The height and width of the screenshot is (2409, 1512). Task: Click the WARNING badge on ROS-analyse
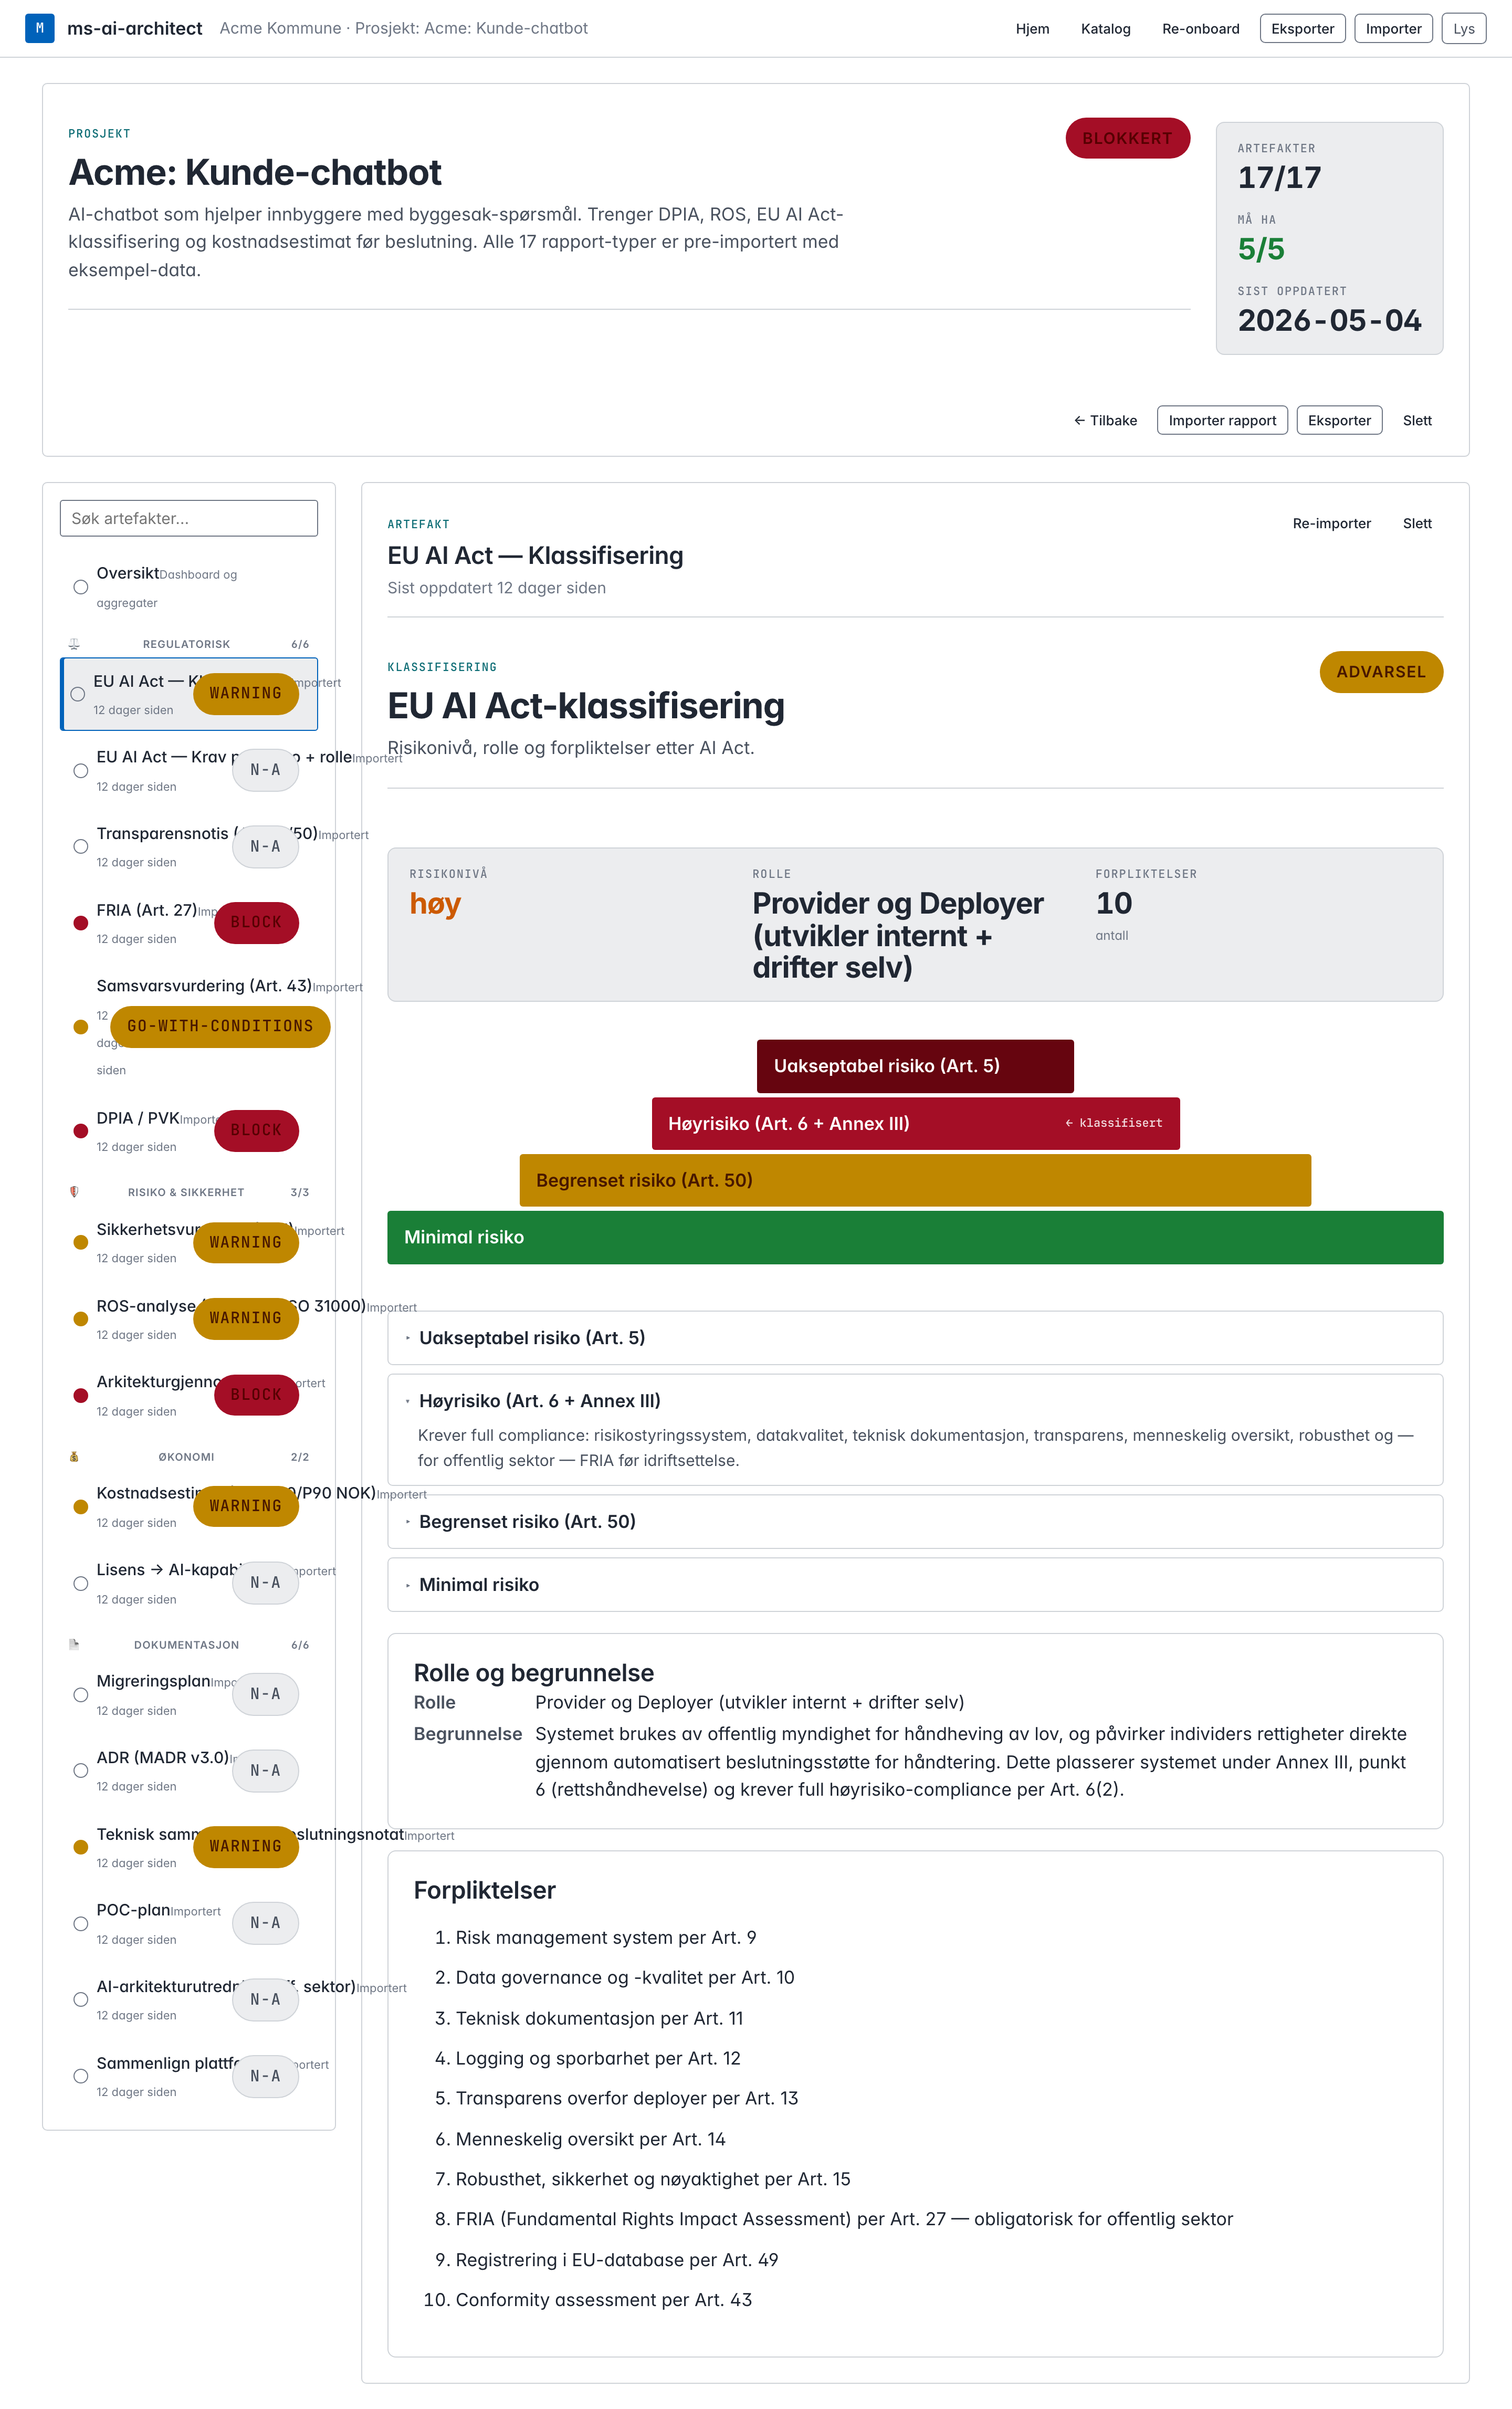pos(246,1319)
